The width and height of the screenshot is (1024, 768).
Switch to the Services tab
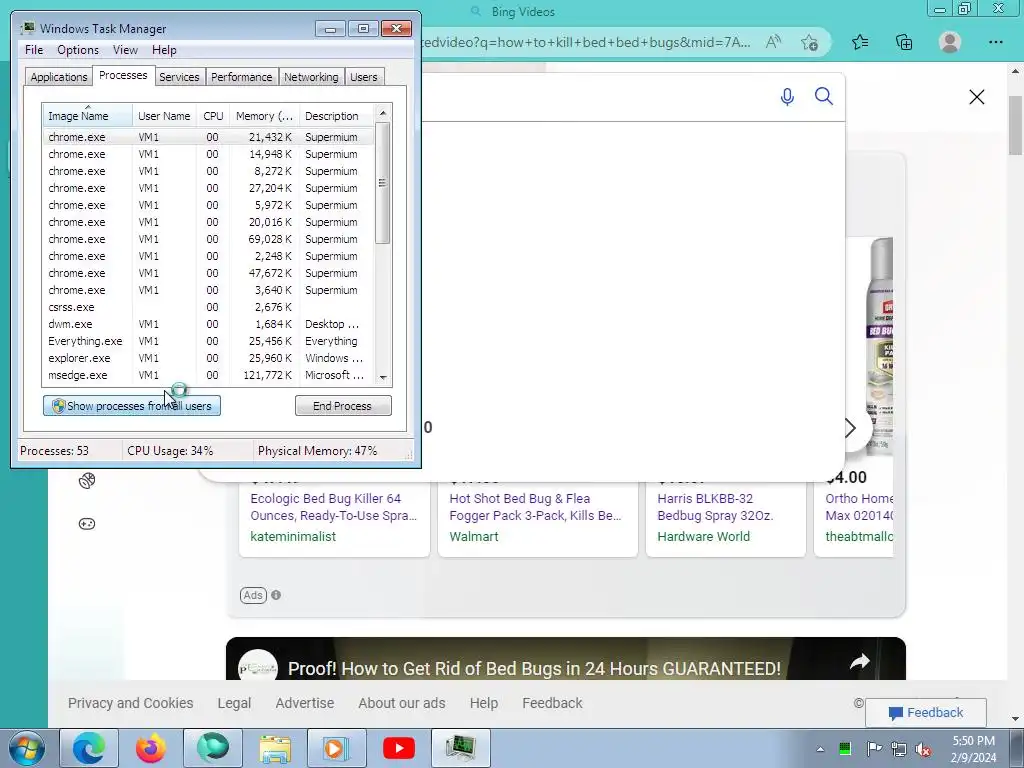[x=179, y=76]
